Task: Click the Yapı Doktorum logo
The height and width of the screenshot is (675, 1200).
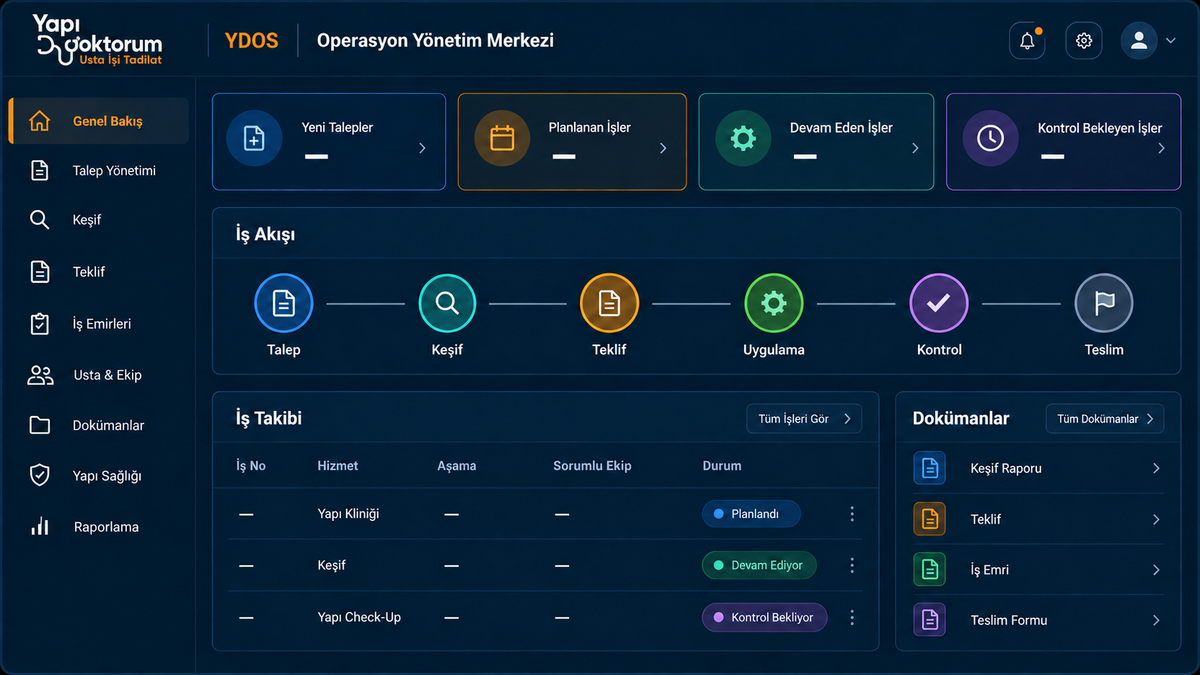Action: [98, 40]
